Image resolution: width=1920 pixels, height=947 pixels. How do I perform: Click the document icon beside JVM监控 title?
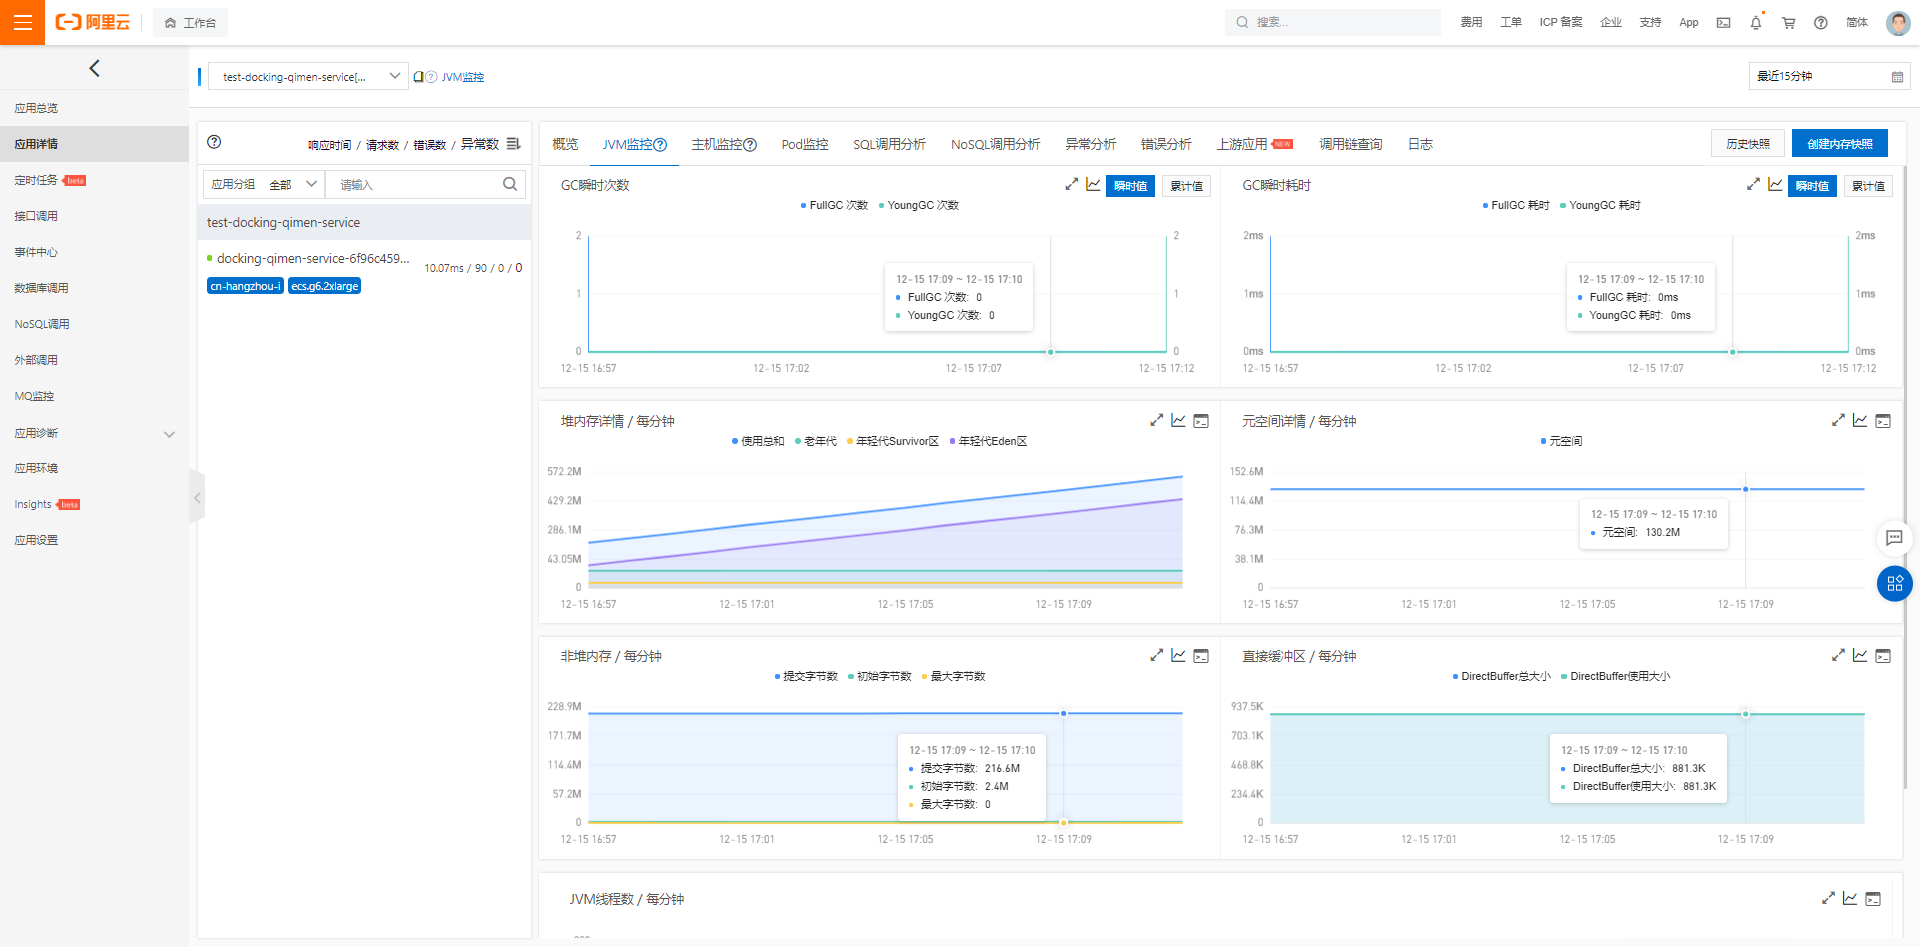(419, 77)
